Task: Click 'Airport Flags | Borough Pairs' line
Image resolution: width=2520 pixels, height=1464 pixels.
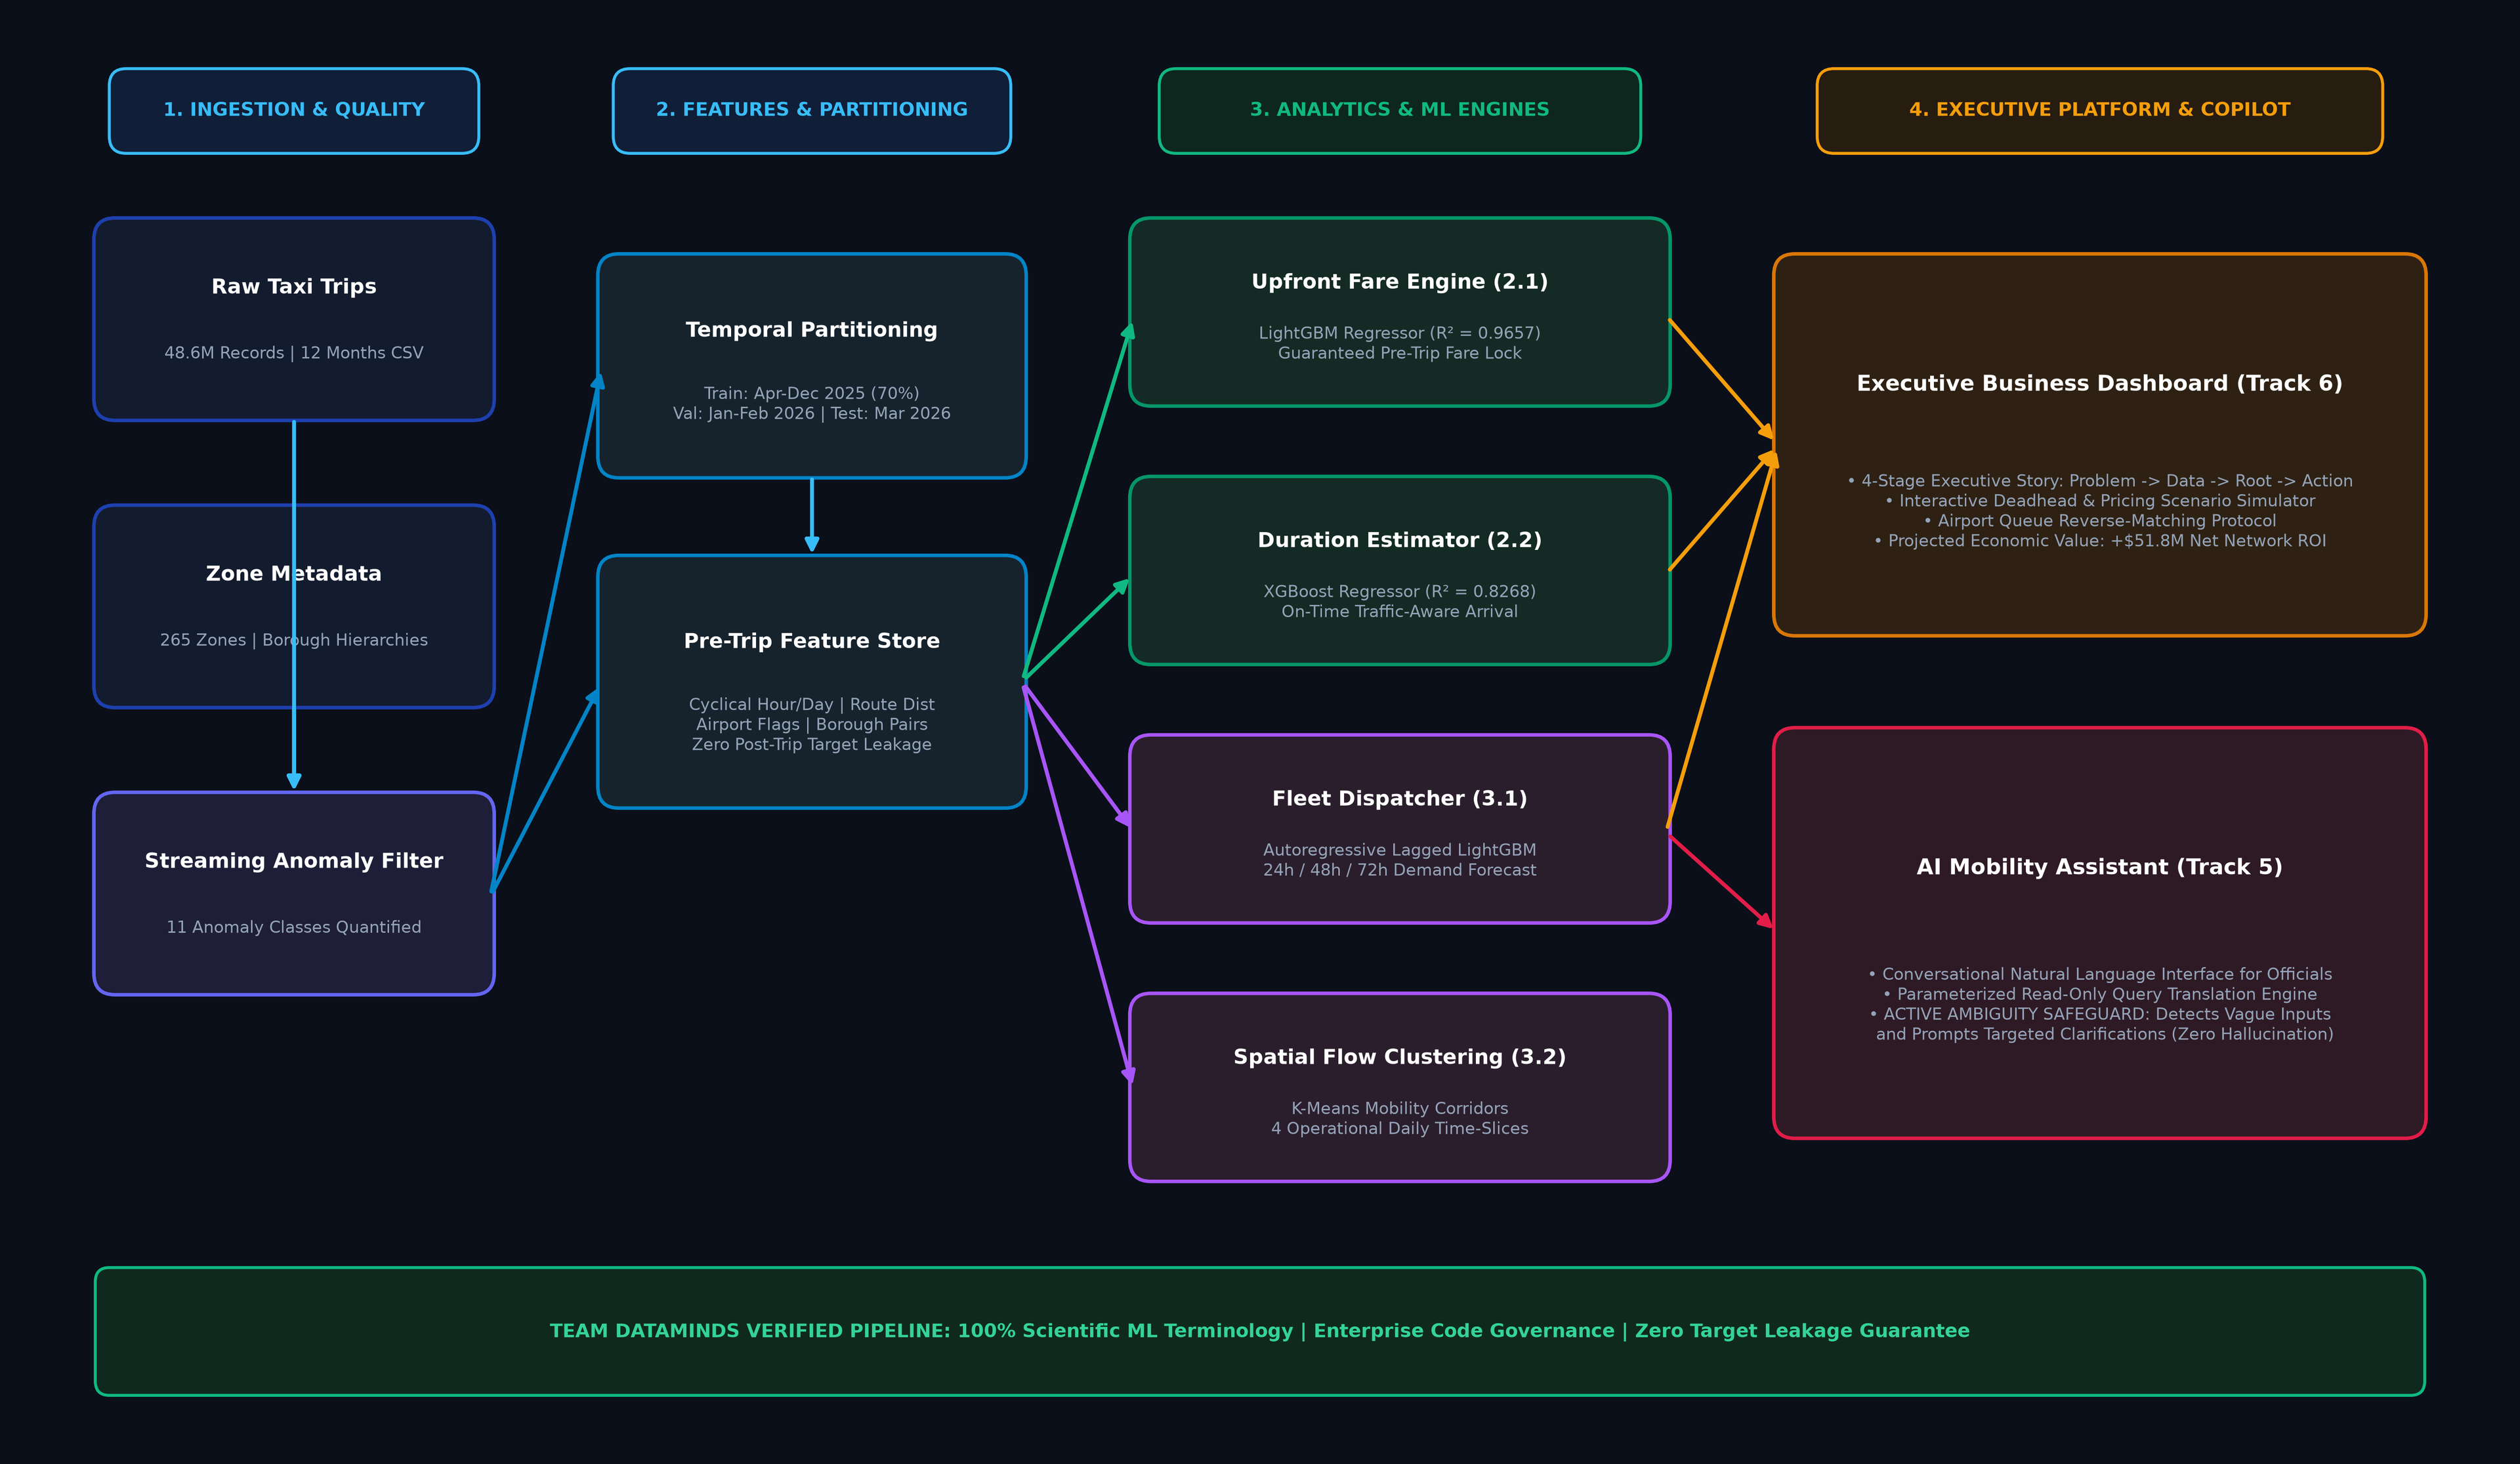Action: [811, 724]
